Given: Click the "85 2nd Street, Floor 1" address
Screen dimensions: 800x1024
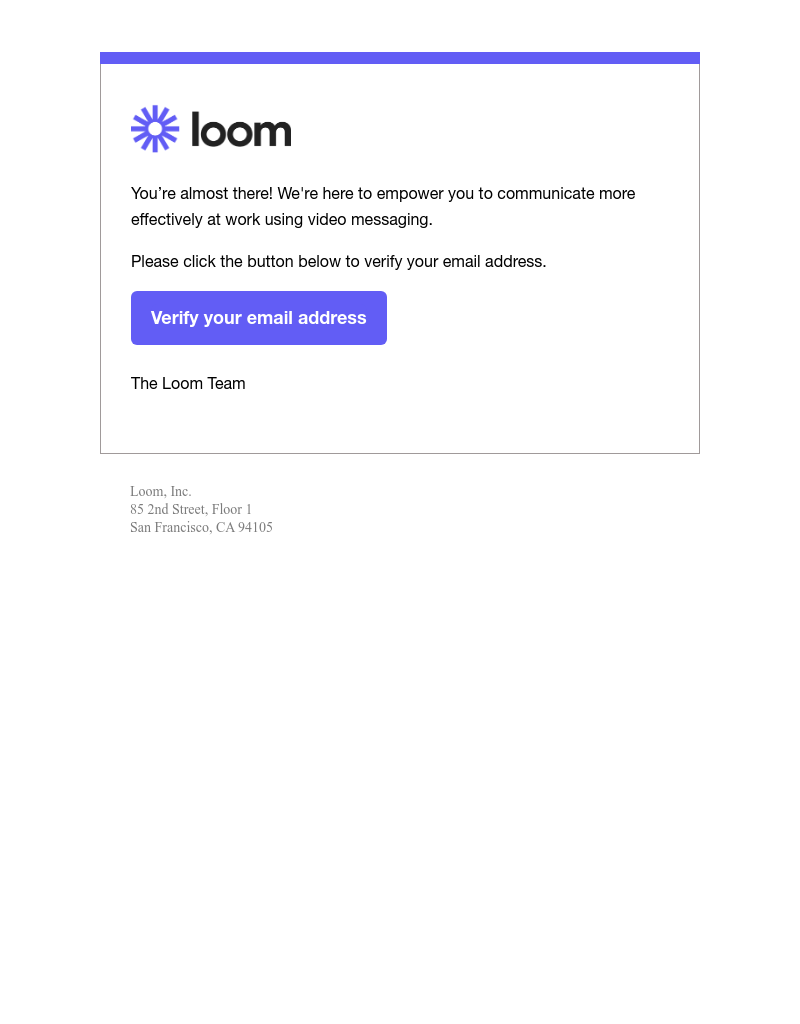Looking at the screenshot, I should [191, 509].
